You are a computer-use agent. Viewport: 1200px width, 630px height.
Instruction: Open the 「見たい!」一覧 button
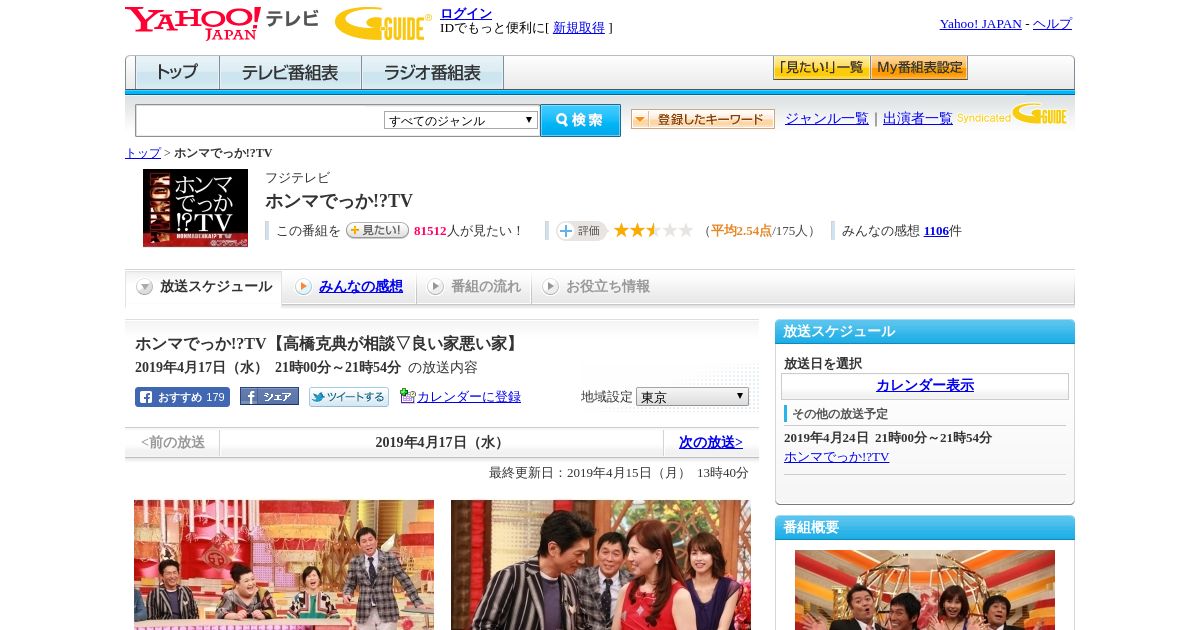[x=821, y=68]
